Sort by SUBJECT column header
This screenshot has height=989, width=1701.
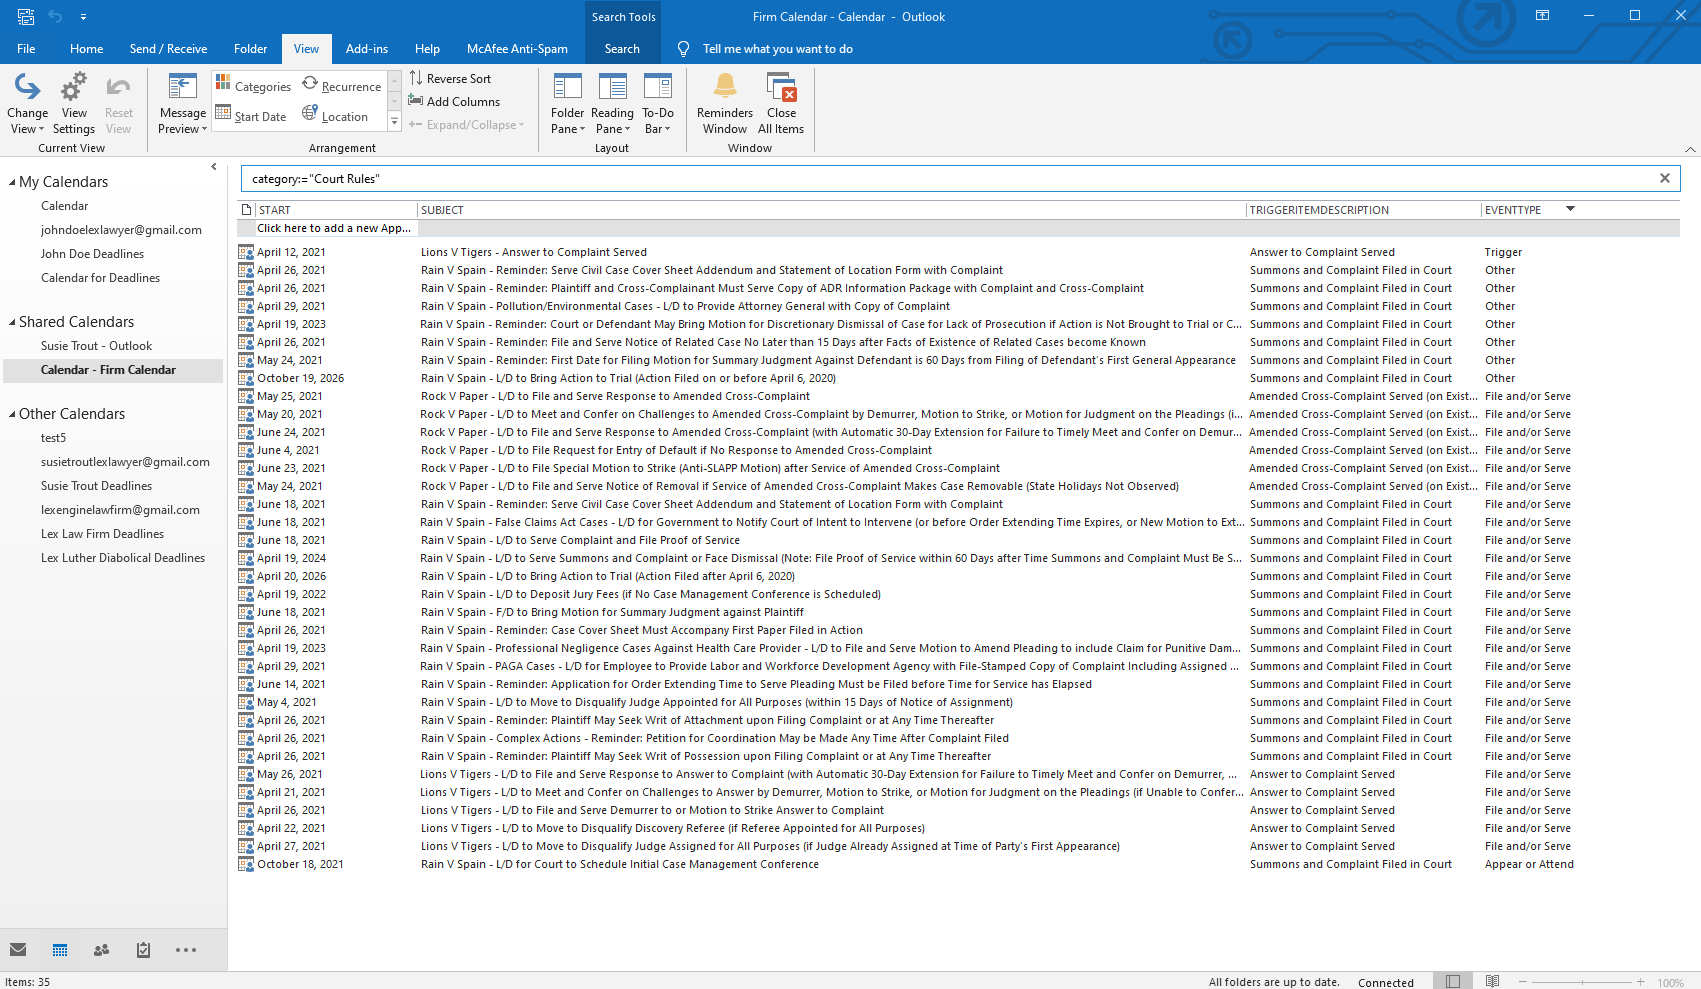click(831, 210)
